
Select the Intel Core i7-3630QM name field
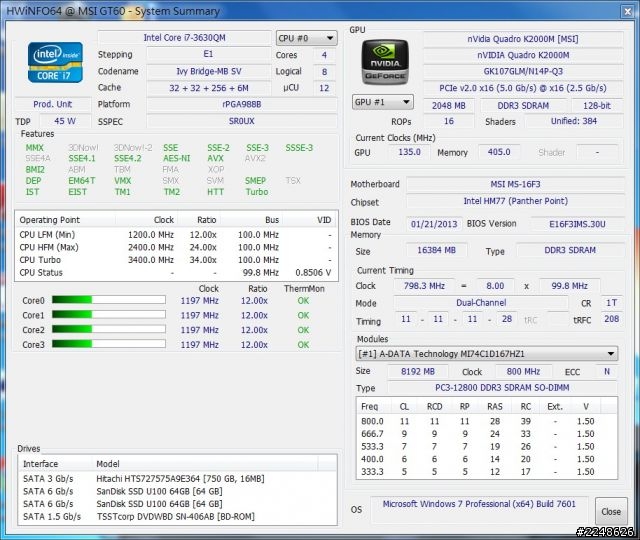coord(184,38)
